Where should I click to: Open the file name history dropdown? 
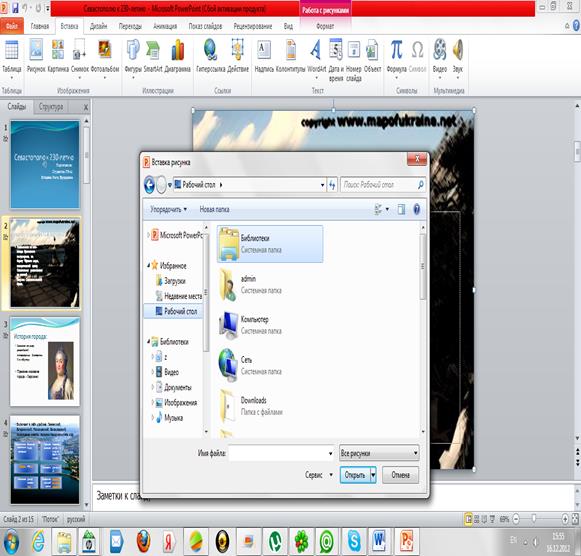(330, 453)
